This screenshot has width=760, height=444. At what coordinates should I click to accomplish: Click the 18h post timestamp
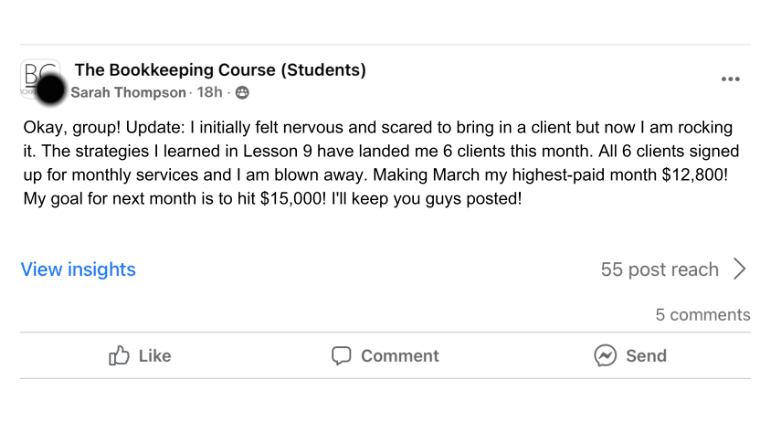pyautogui.click(x=210, y=93)
